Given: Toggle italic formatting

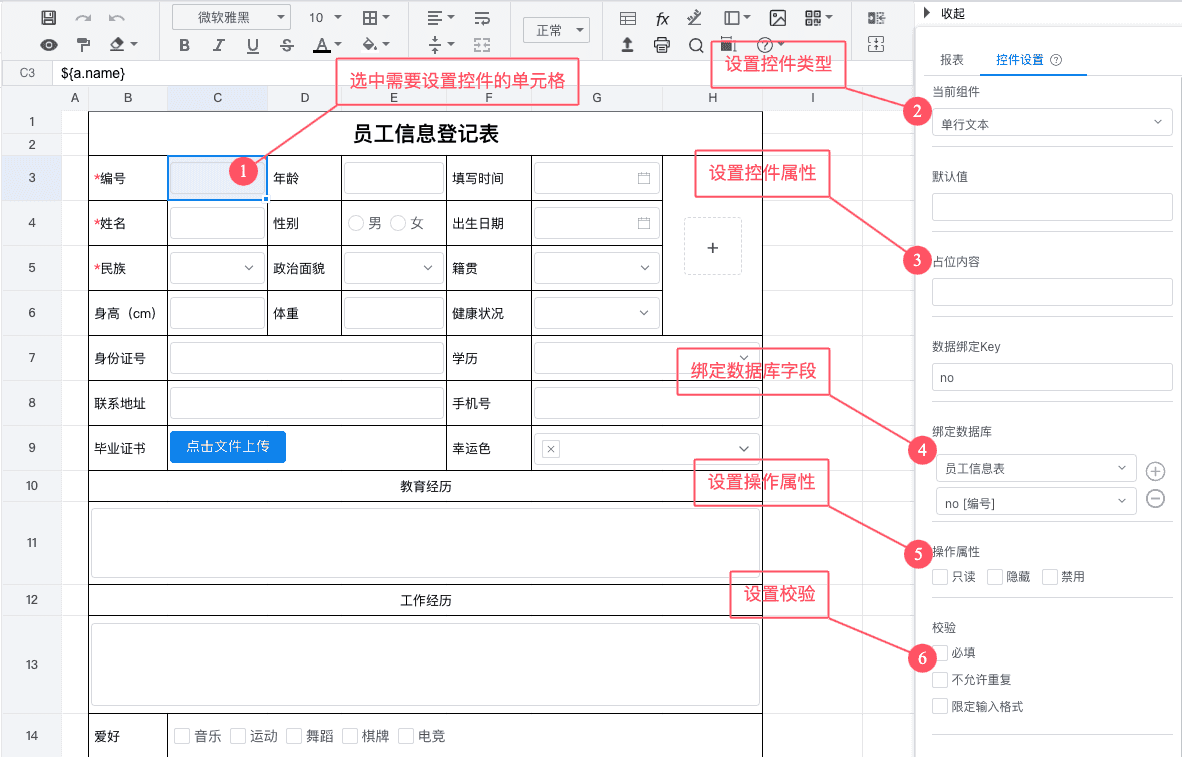Looking at the screenshot, I should point(219,45).
